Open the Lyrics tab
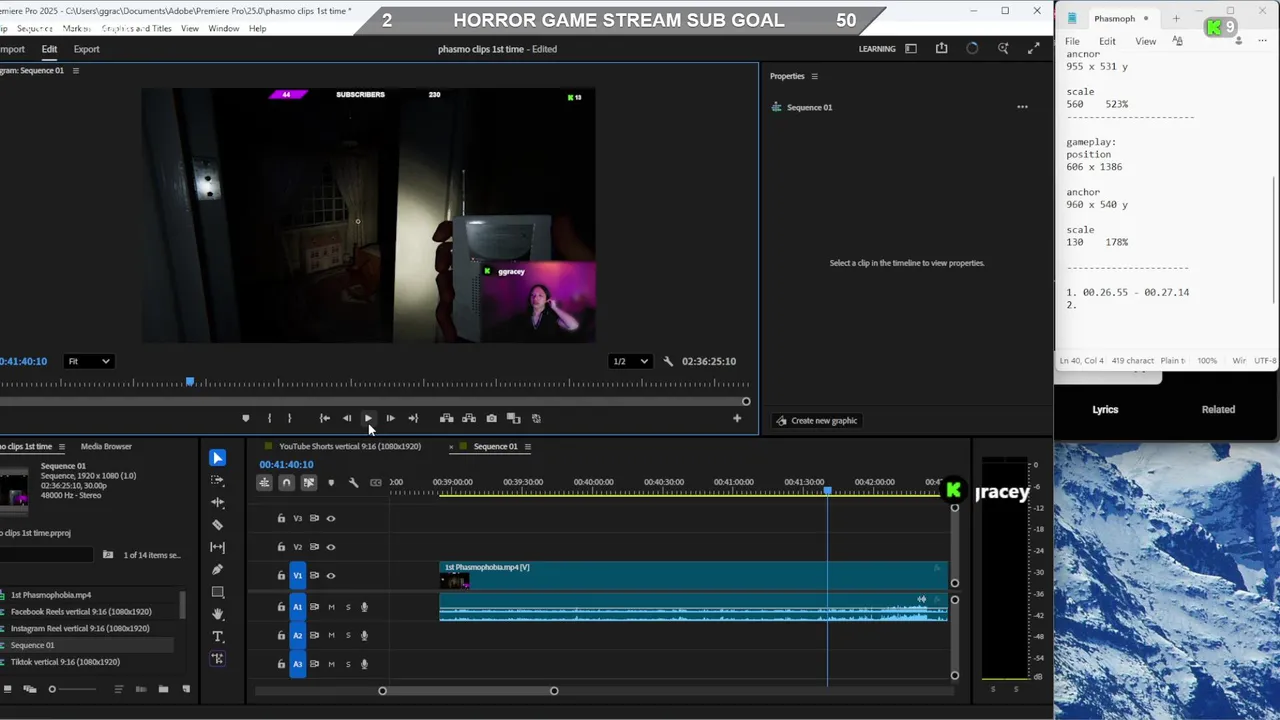The image size is (1280, 720). click(1105, 409)
